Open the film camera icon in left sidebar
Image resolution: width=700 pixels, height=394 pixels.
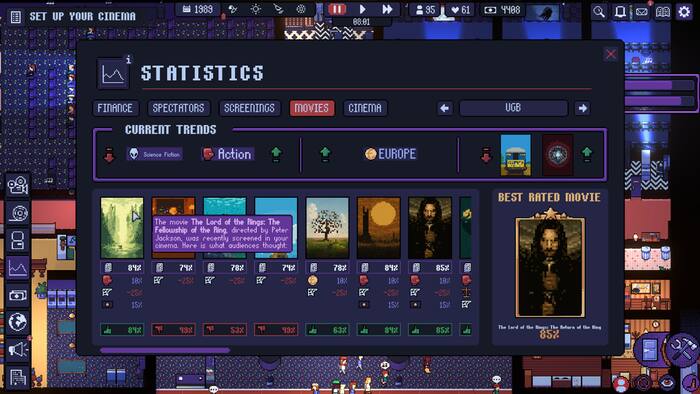click(18, 186)
